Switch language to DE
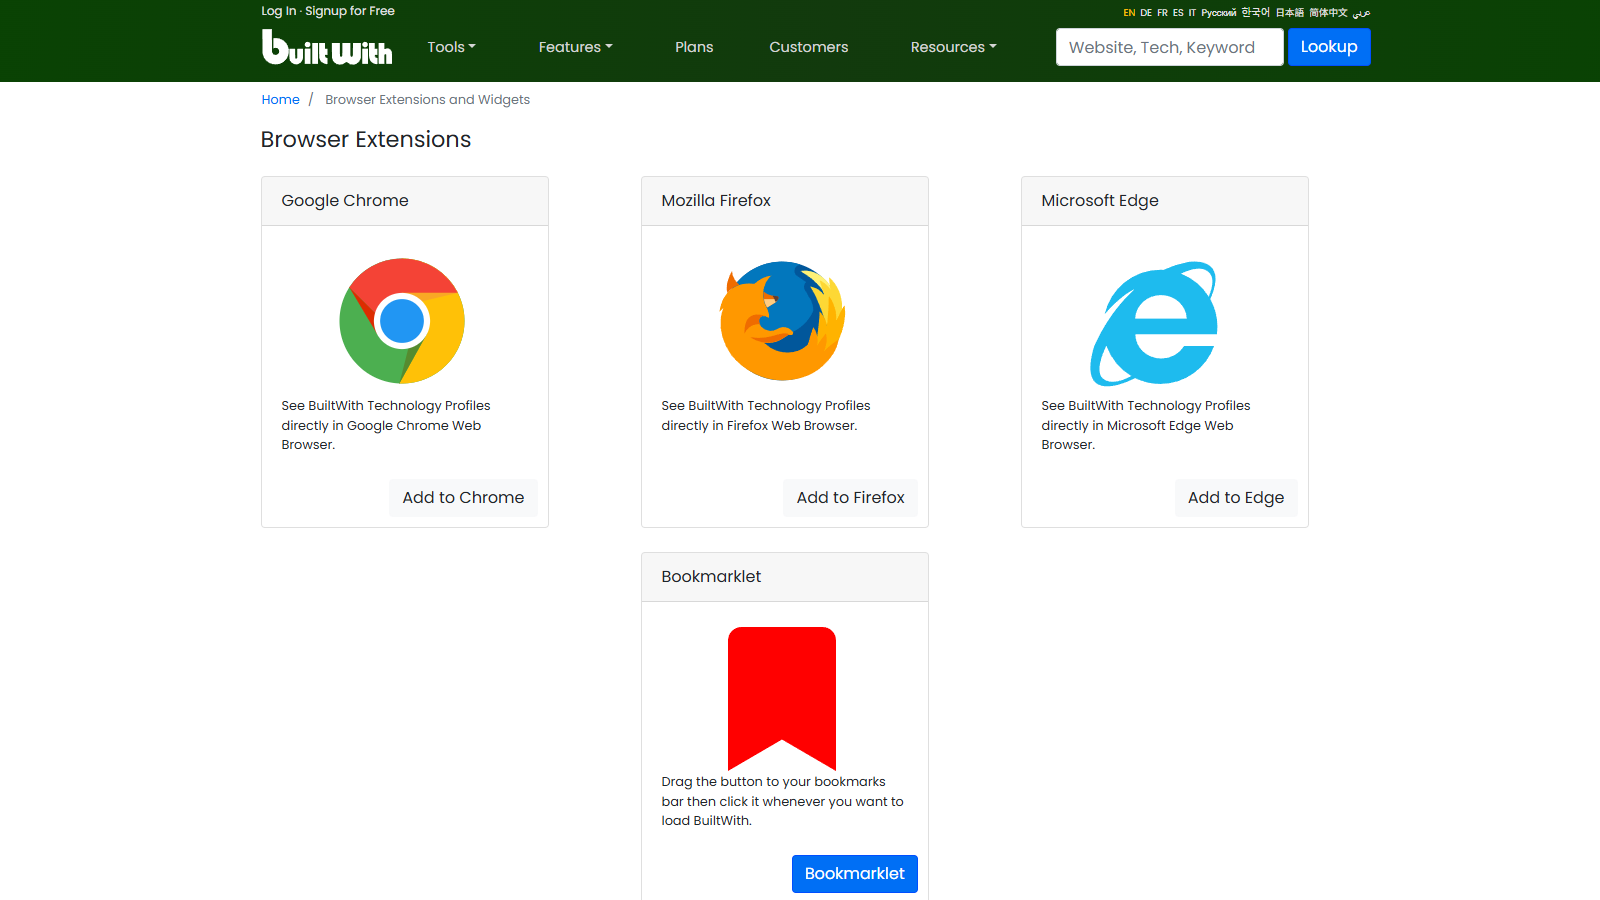This screenshot has height=900, width=1600. (1146, 13)
